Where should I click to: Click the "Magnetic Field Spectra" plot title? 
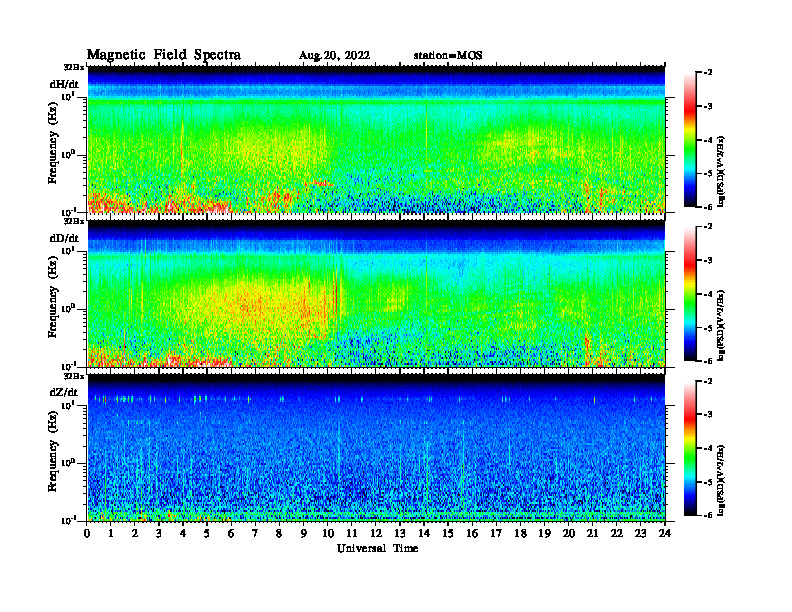coord(164,55)
